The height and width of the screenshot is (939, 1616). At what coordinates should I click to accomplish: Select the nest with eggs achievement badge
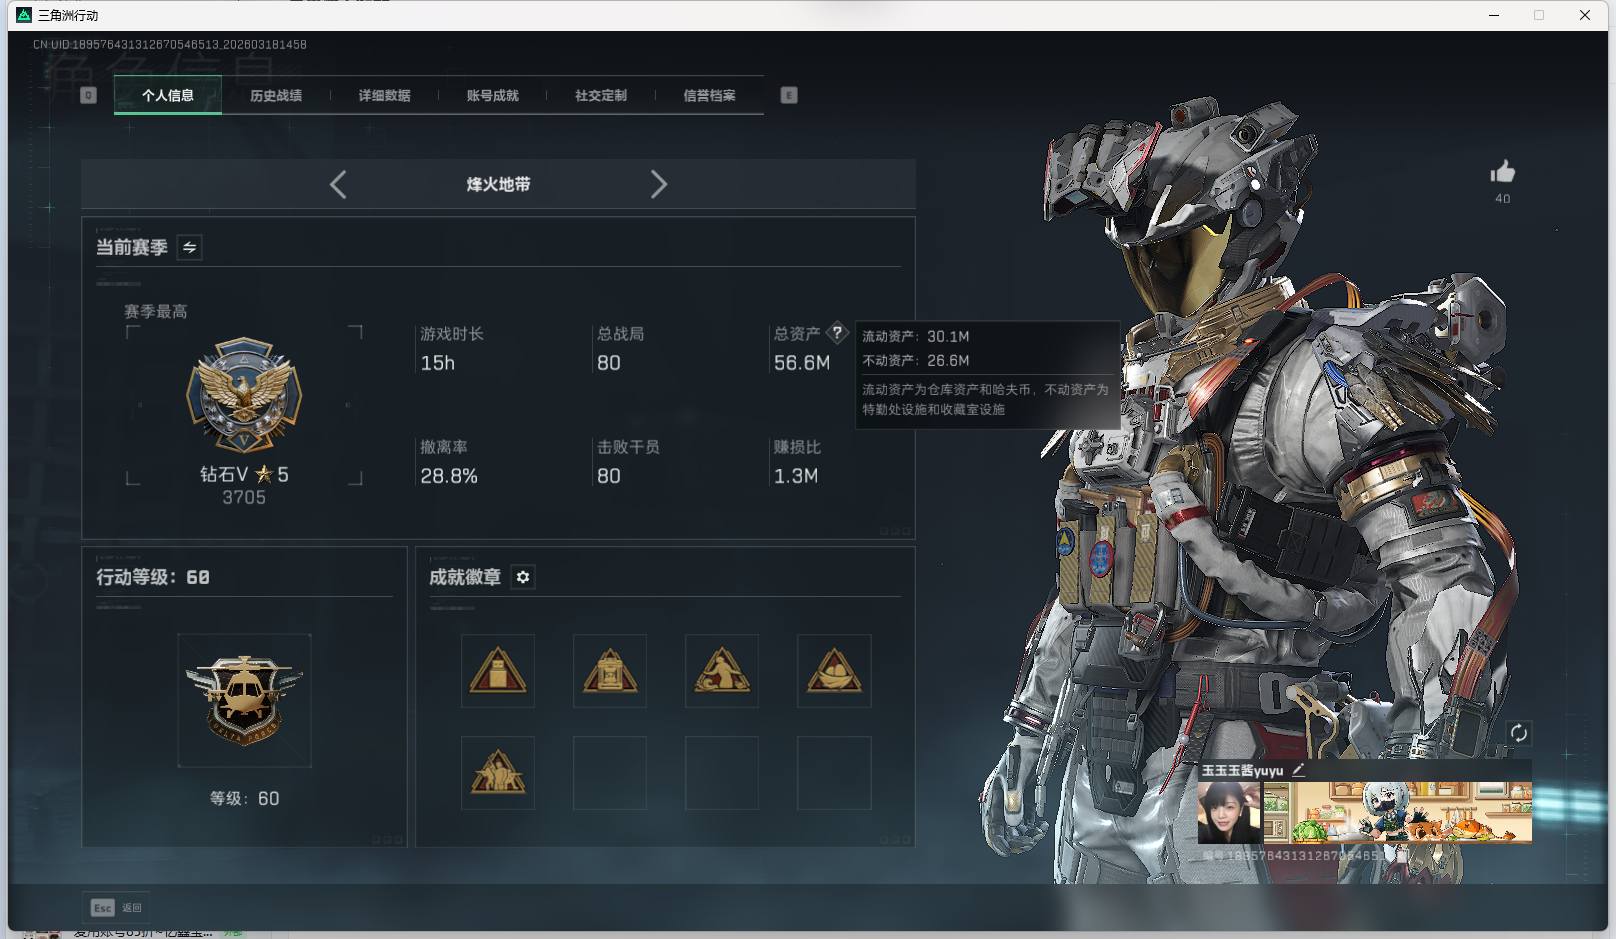[x=834, y=671]
